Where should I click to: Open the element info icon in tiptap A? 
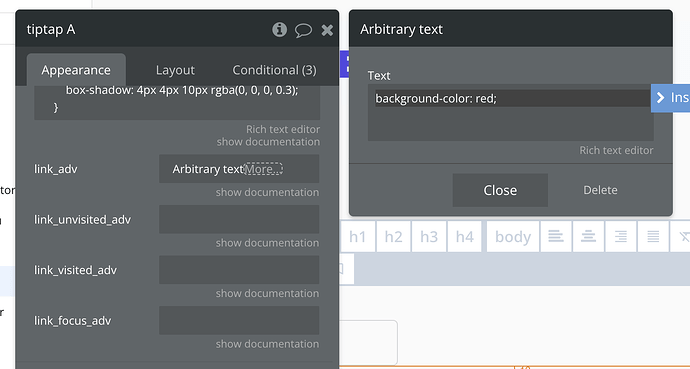279,29
